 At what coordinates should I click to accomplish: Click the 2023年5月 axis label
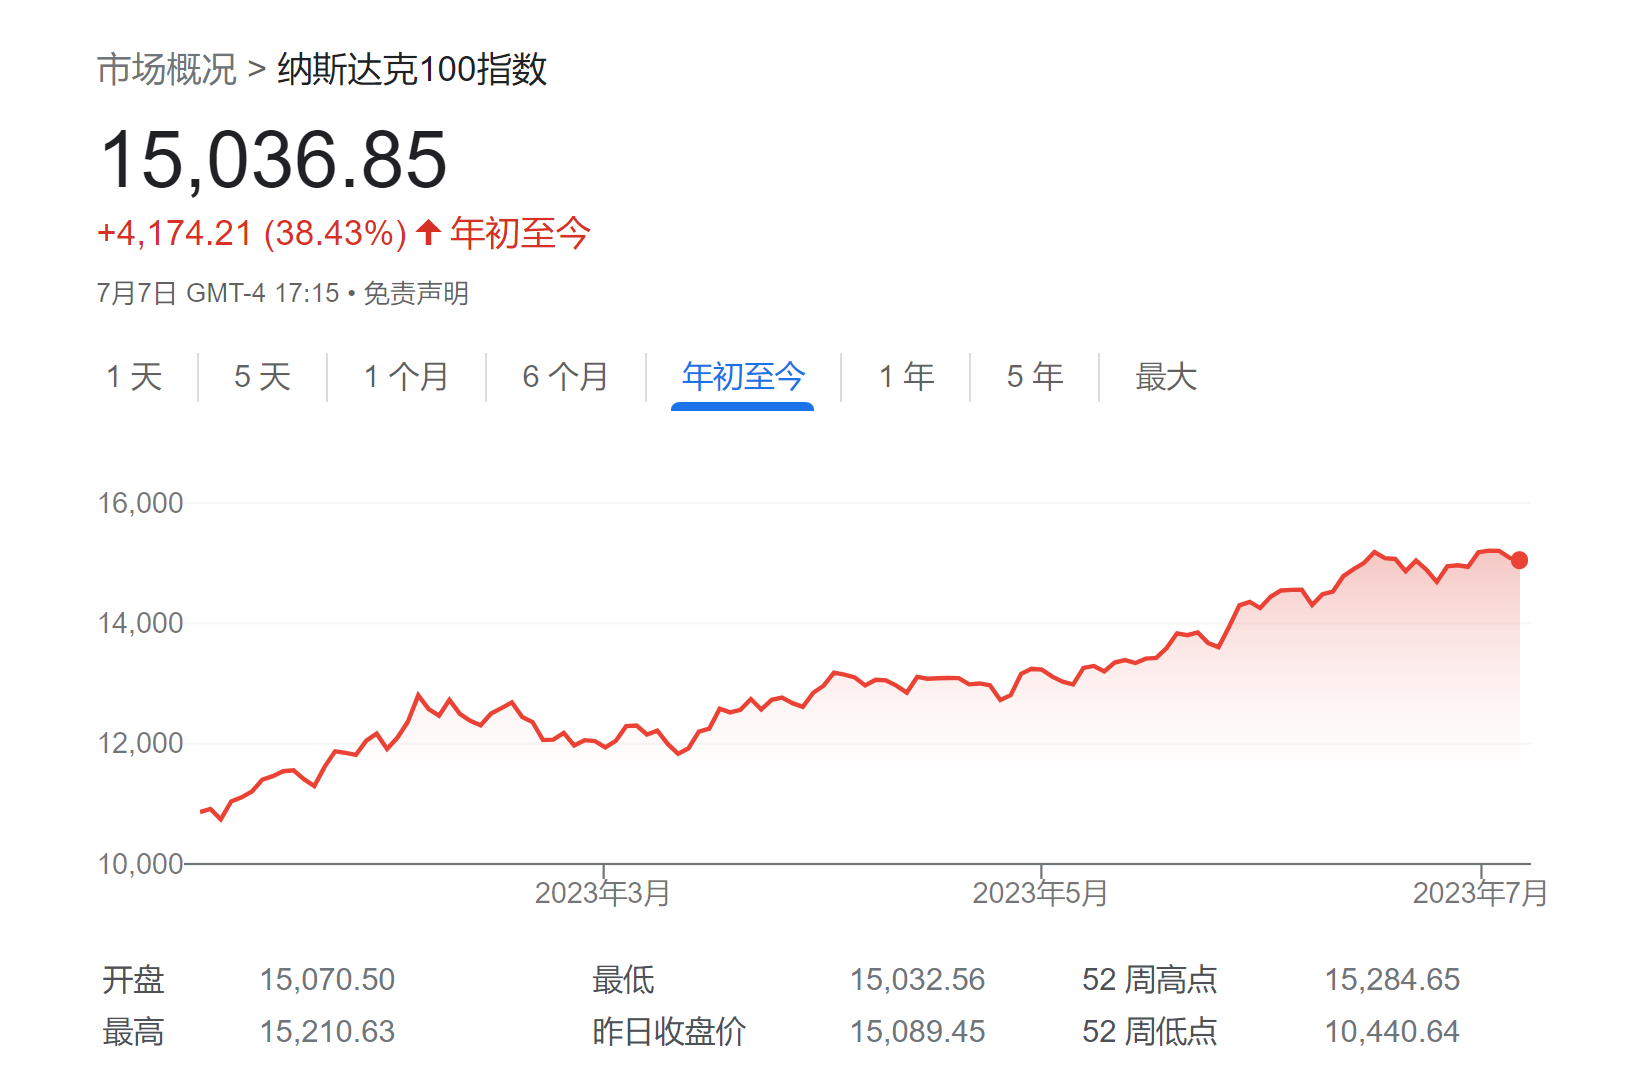(x=1040, y=893)
